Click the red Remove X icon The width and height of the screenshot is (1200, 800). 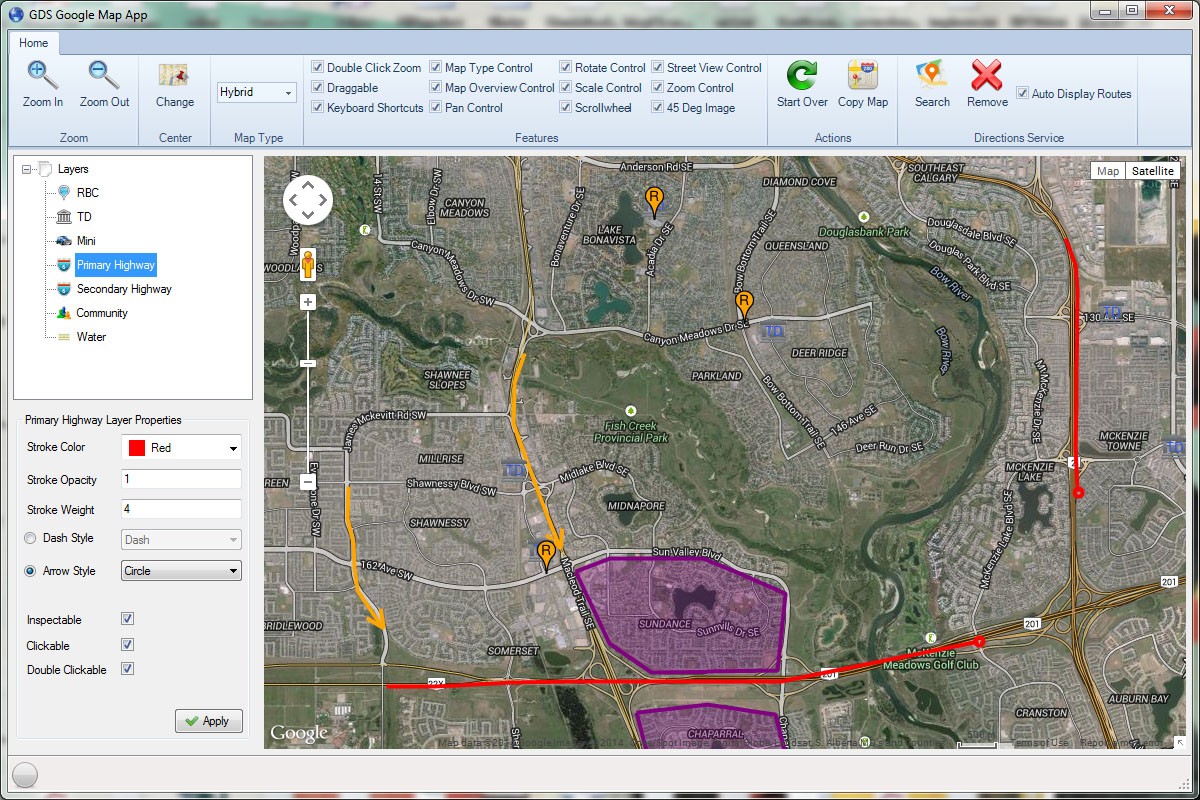click(987, 76)
